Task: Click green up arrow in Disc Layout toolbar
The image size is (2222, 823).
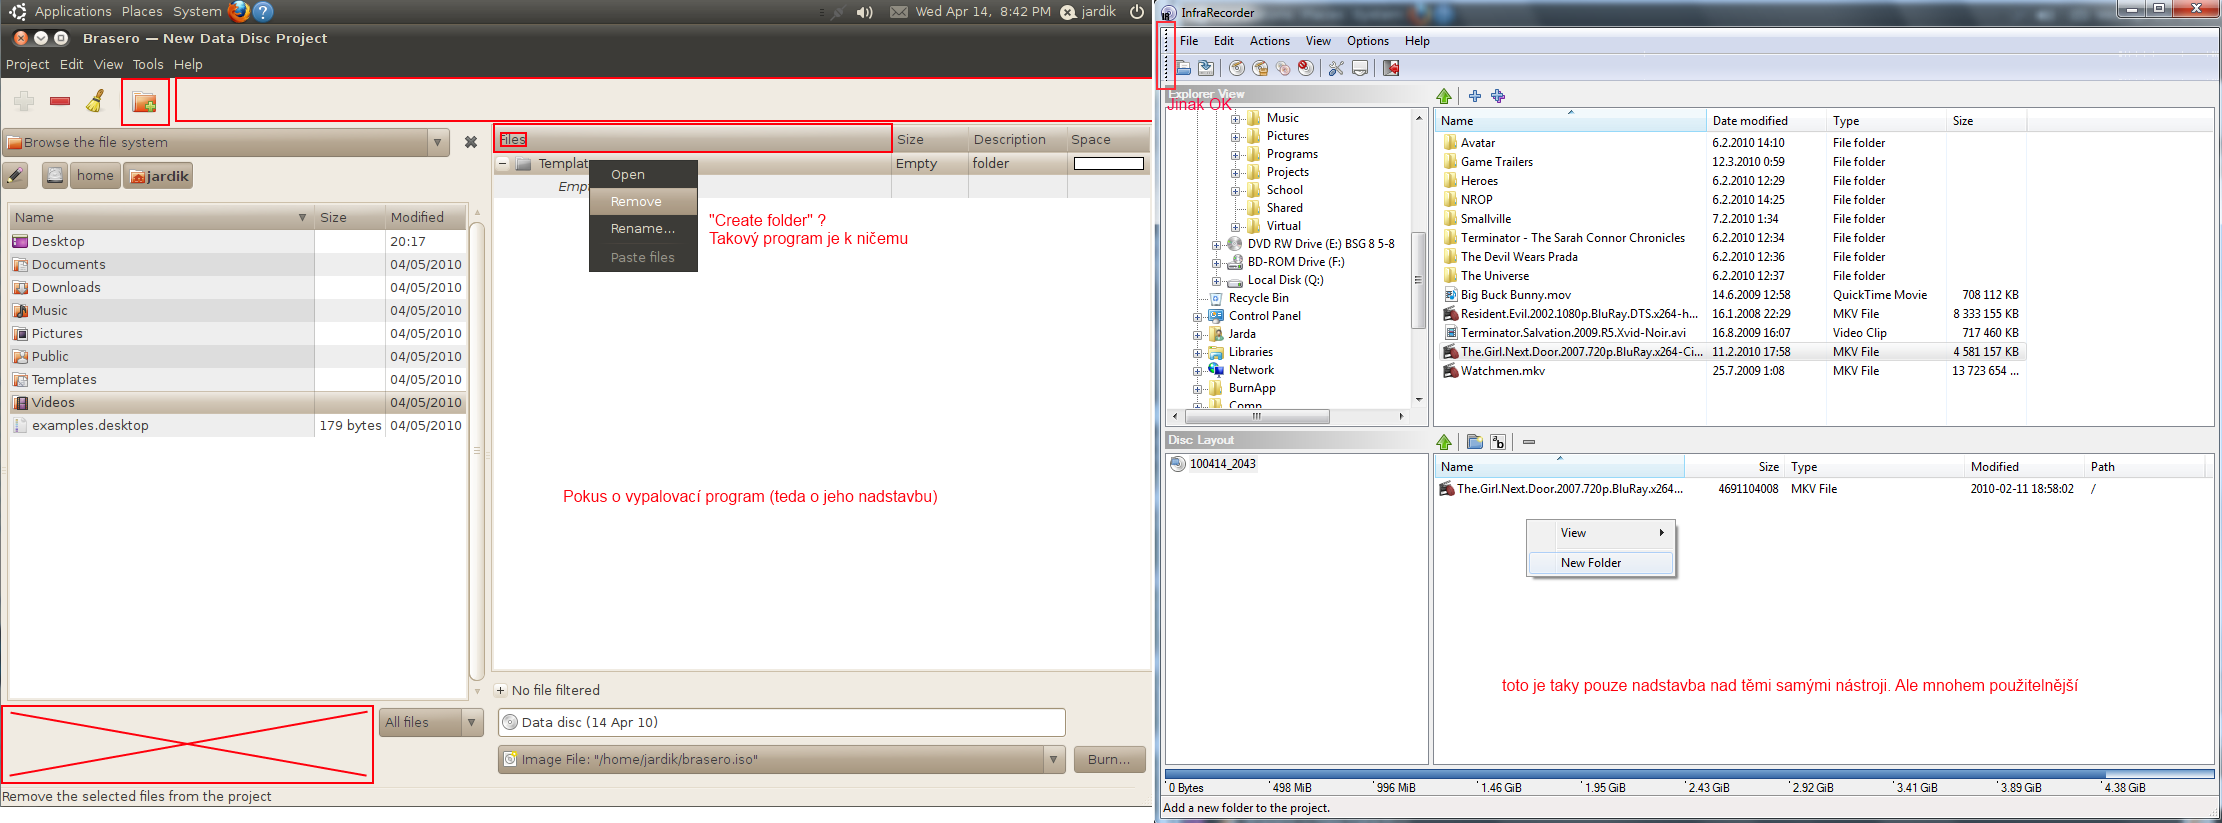Action: (x=1444, y=442)
